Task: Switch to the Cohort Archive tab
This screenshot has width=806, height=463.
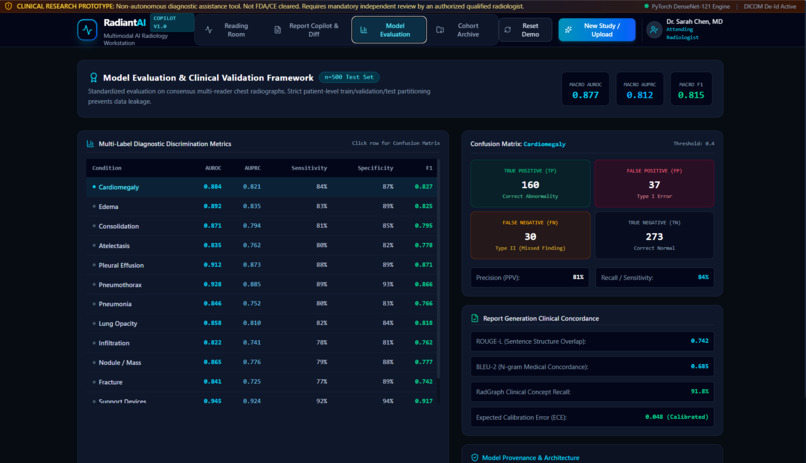Action: point(460,30)
